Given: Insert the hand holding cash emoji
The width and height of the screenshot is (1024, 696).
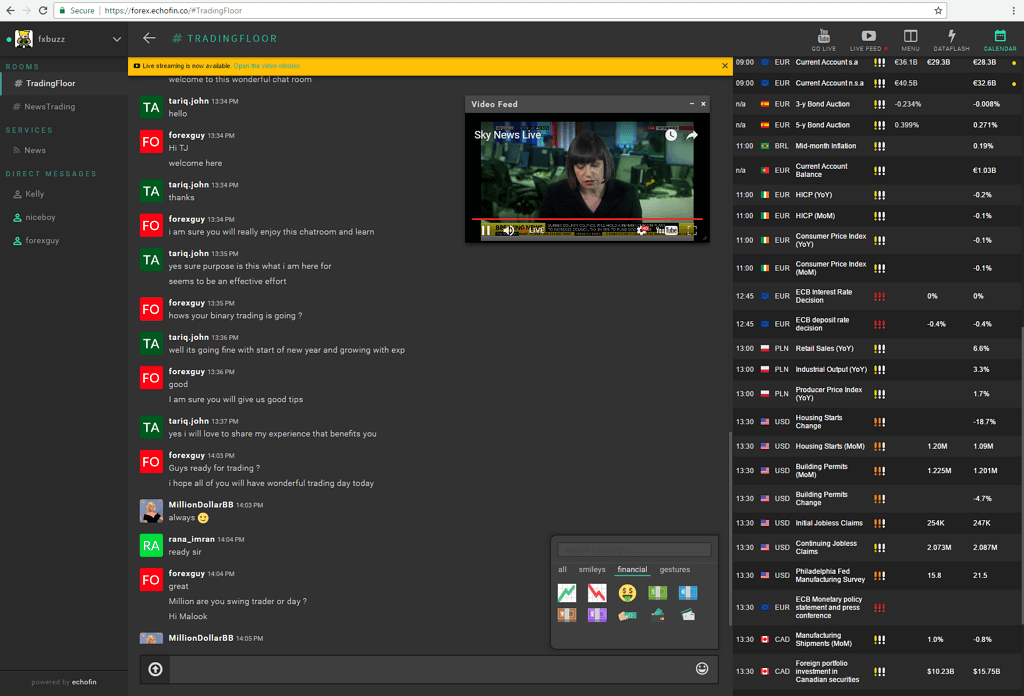Looking at the screenshot, I should (x=628, y=615).
